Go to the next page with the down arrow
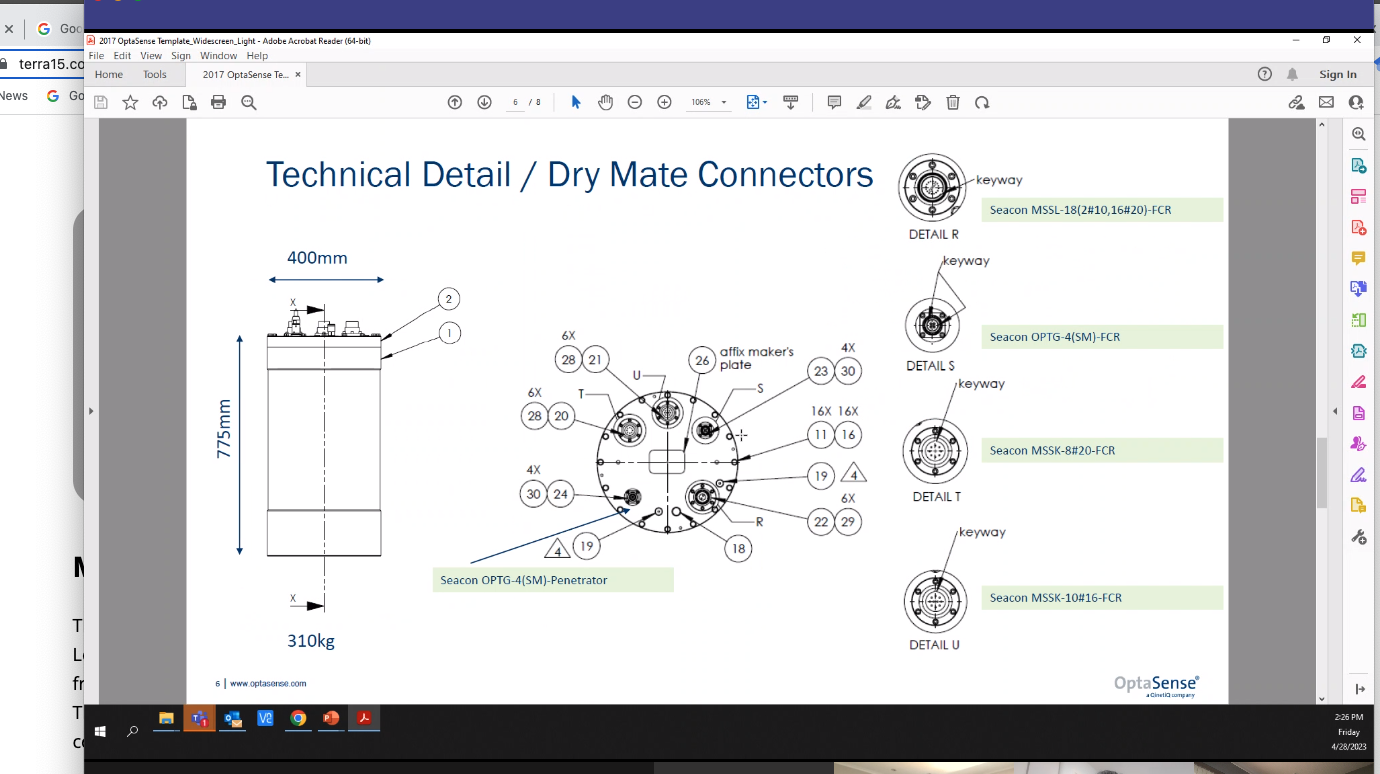 [x=485, y=102]
